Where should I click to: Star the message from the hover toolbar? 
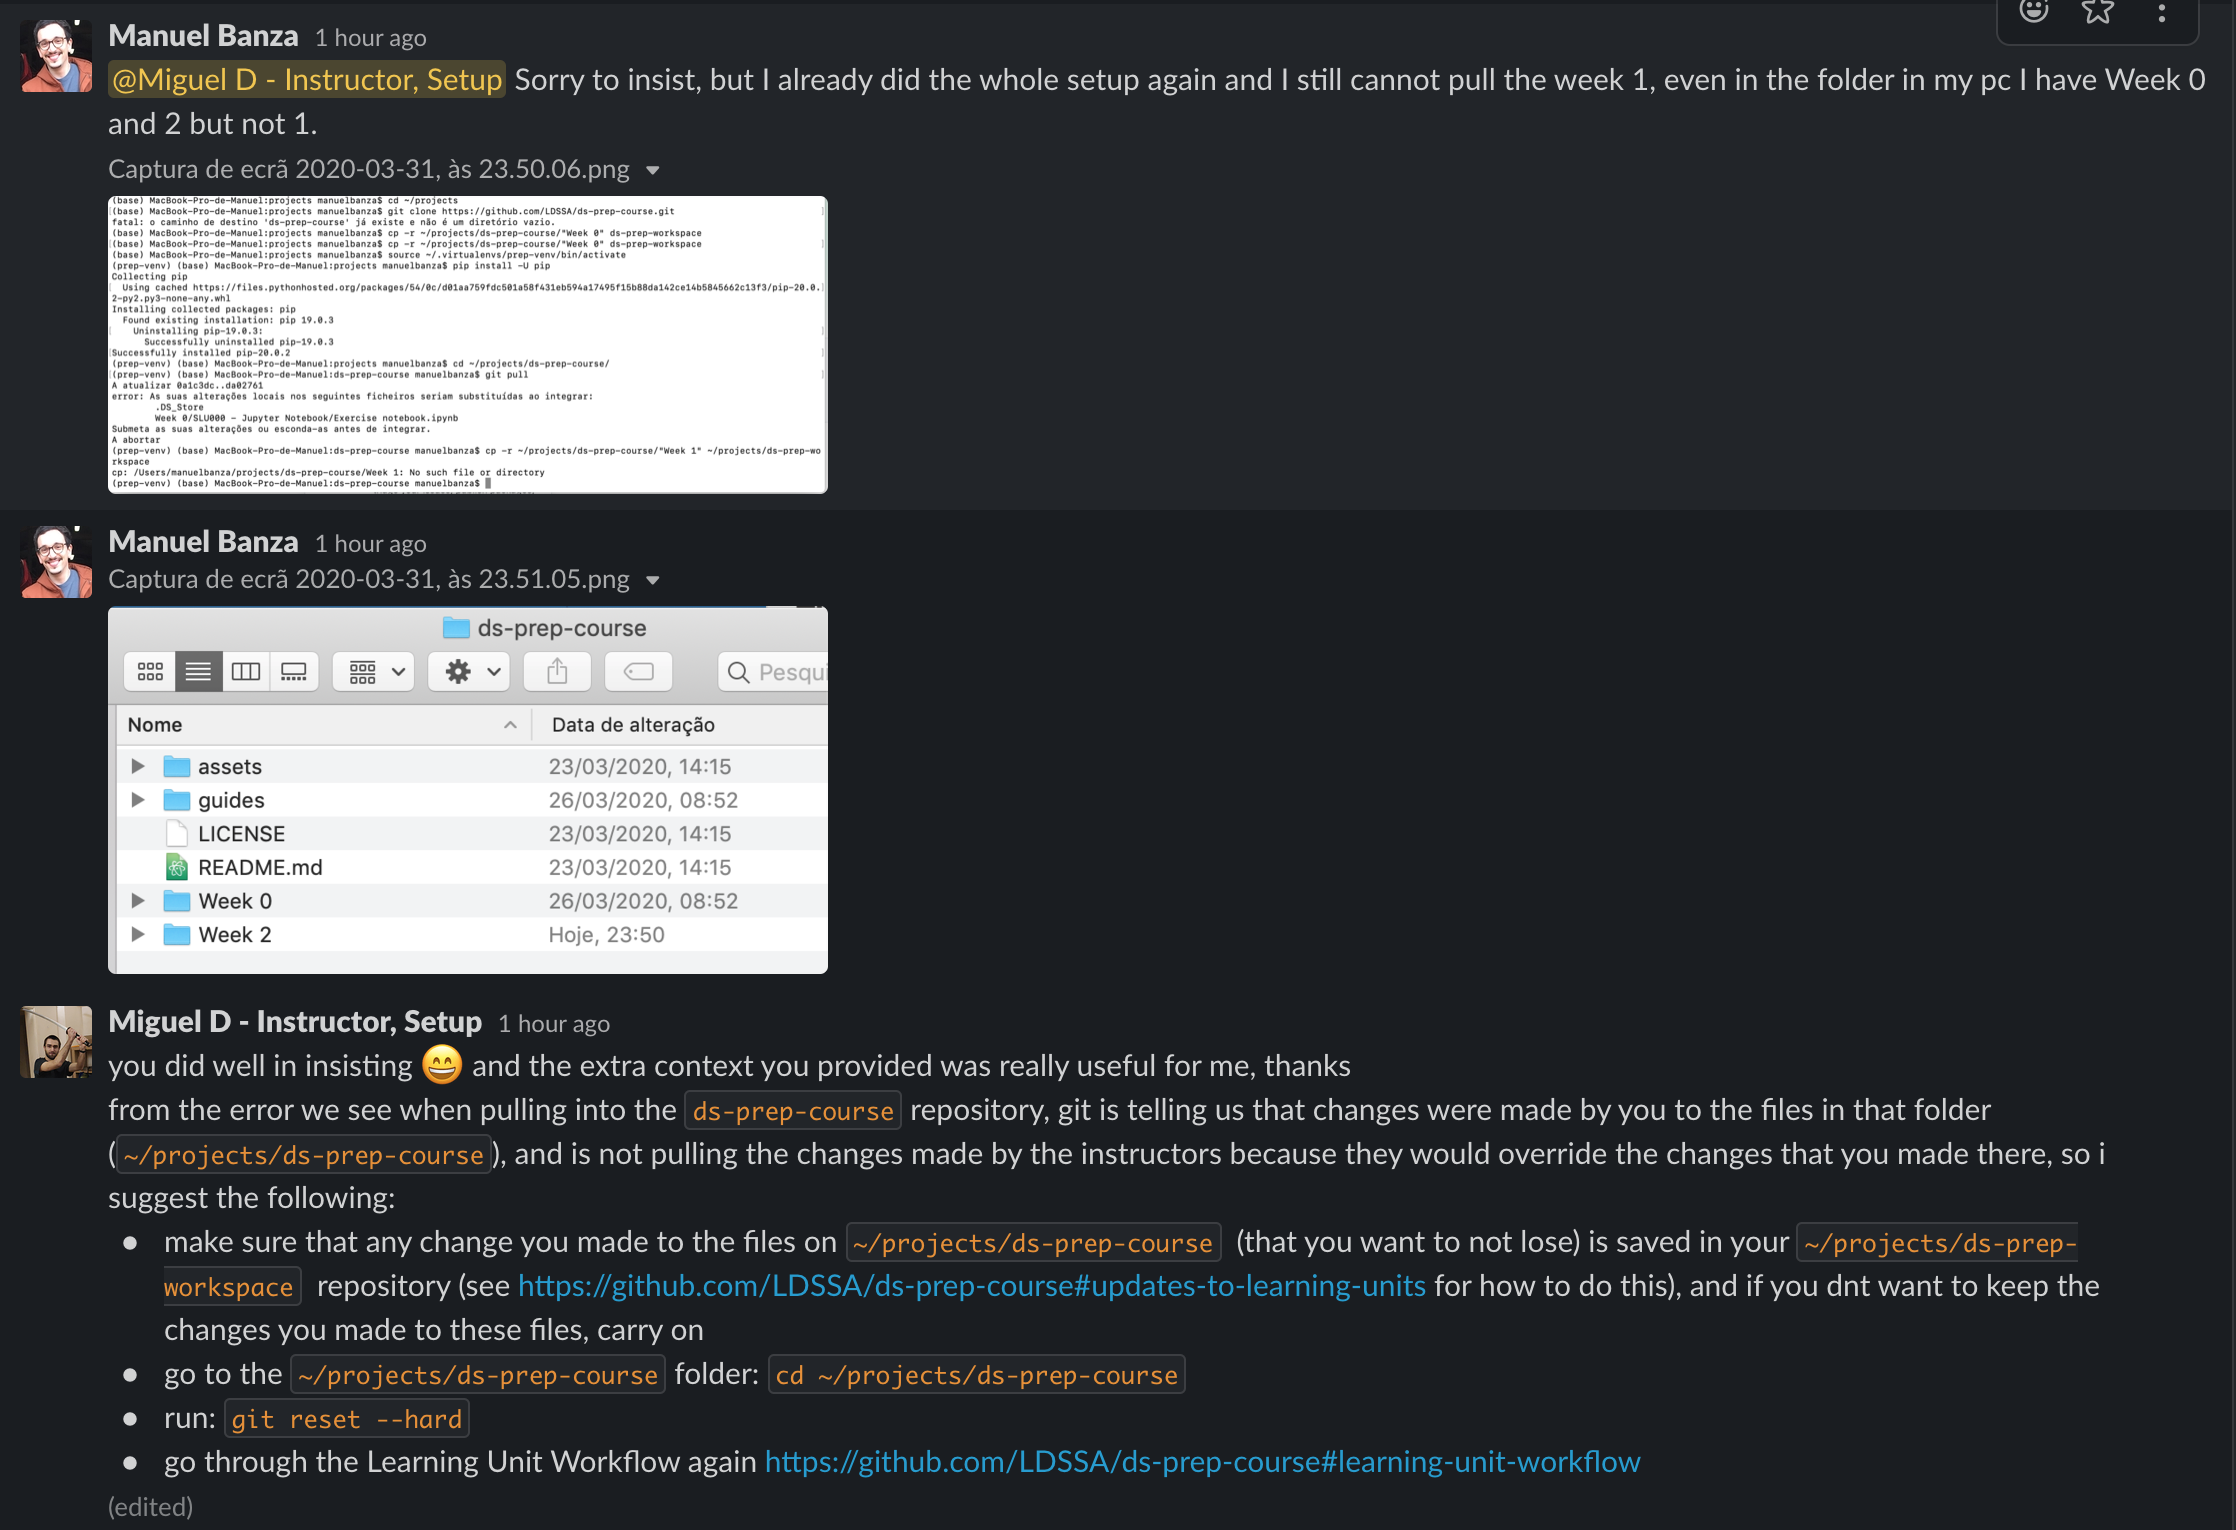2098,11
